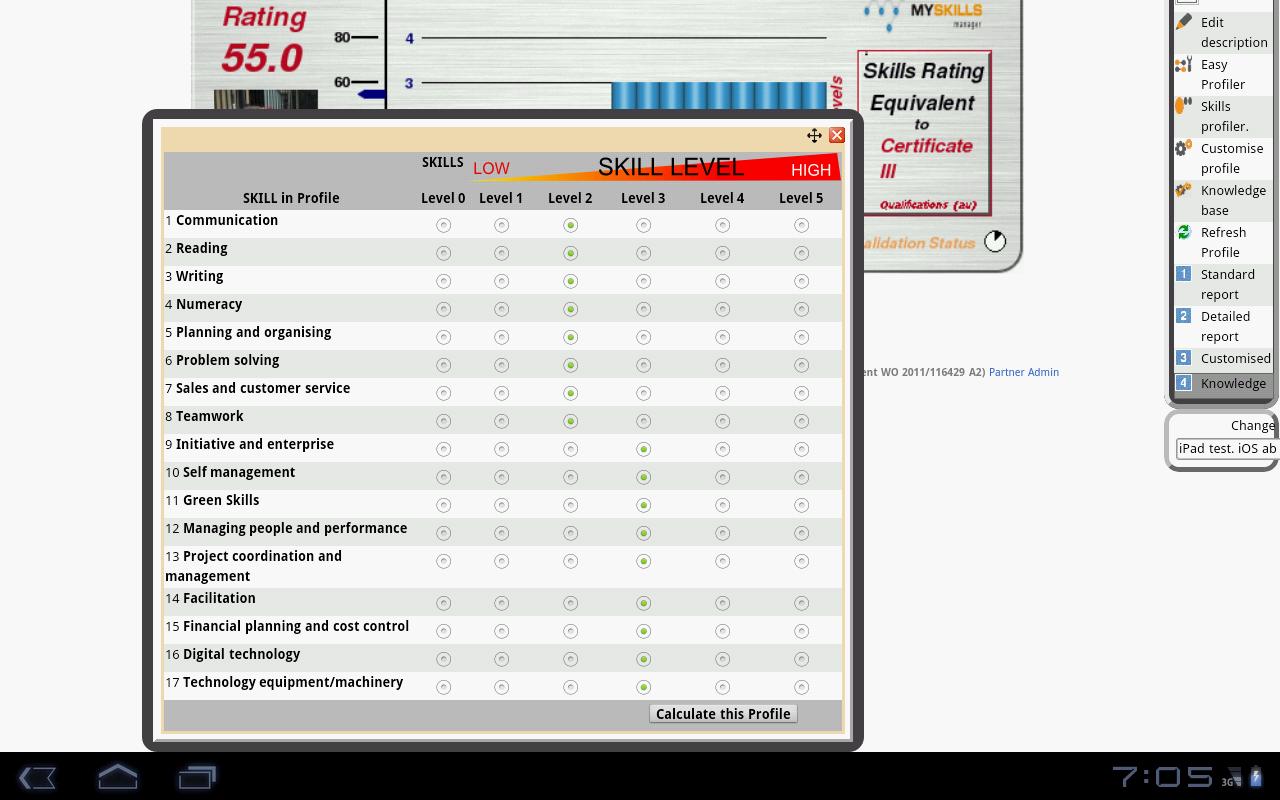Set Facilitation to Level 5
Viewport: 1280px width, 800px height.
tap(801, 603)
